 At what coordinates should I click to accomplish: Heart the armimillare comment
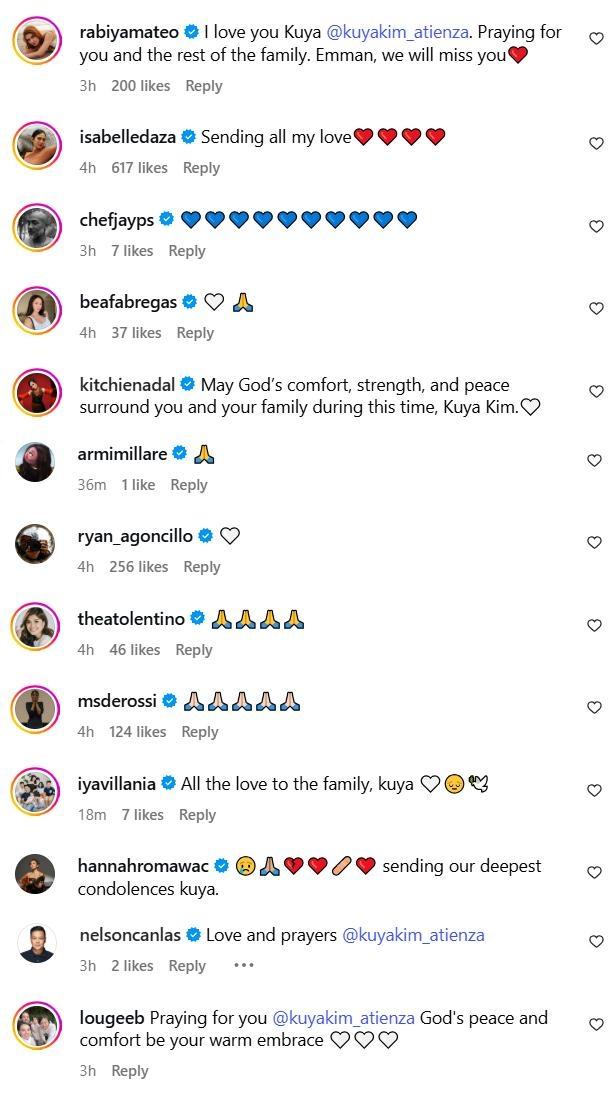(x=596, y=461)
